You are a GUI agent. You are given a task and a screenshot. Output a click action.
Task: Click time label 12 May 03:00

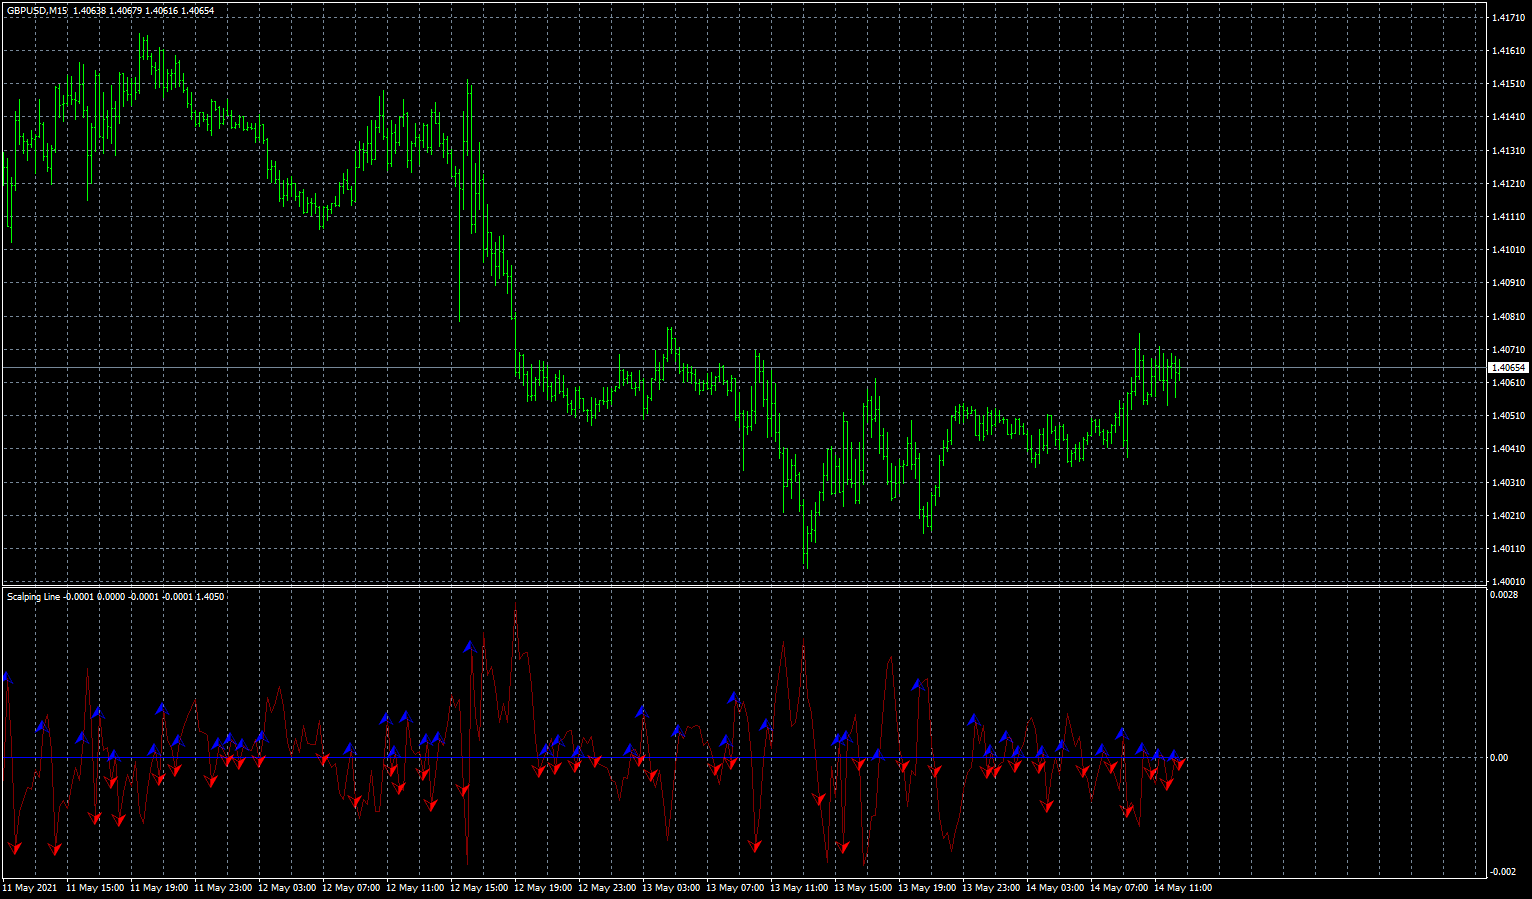[287, 888]
